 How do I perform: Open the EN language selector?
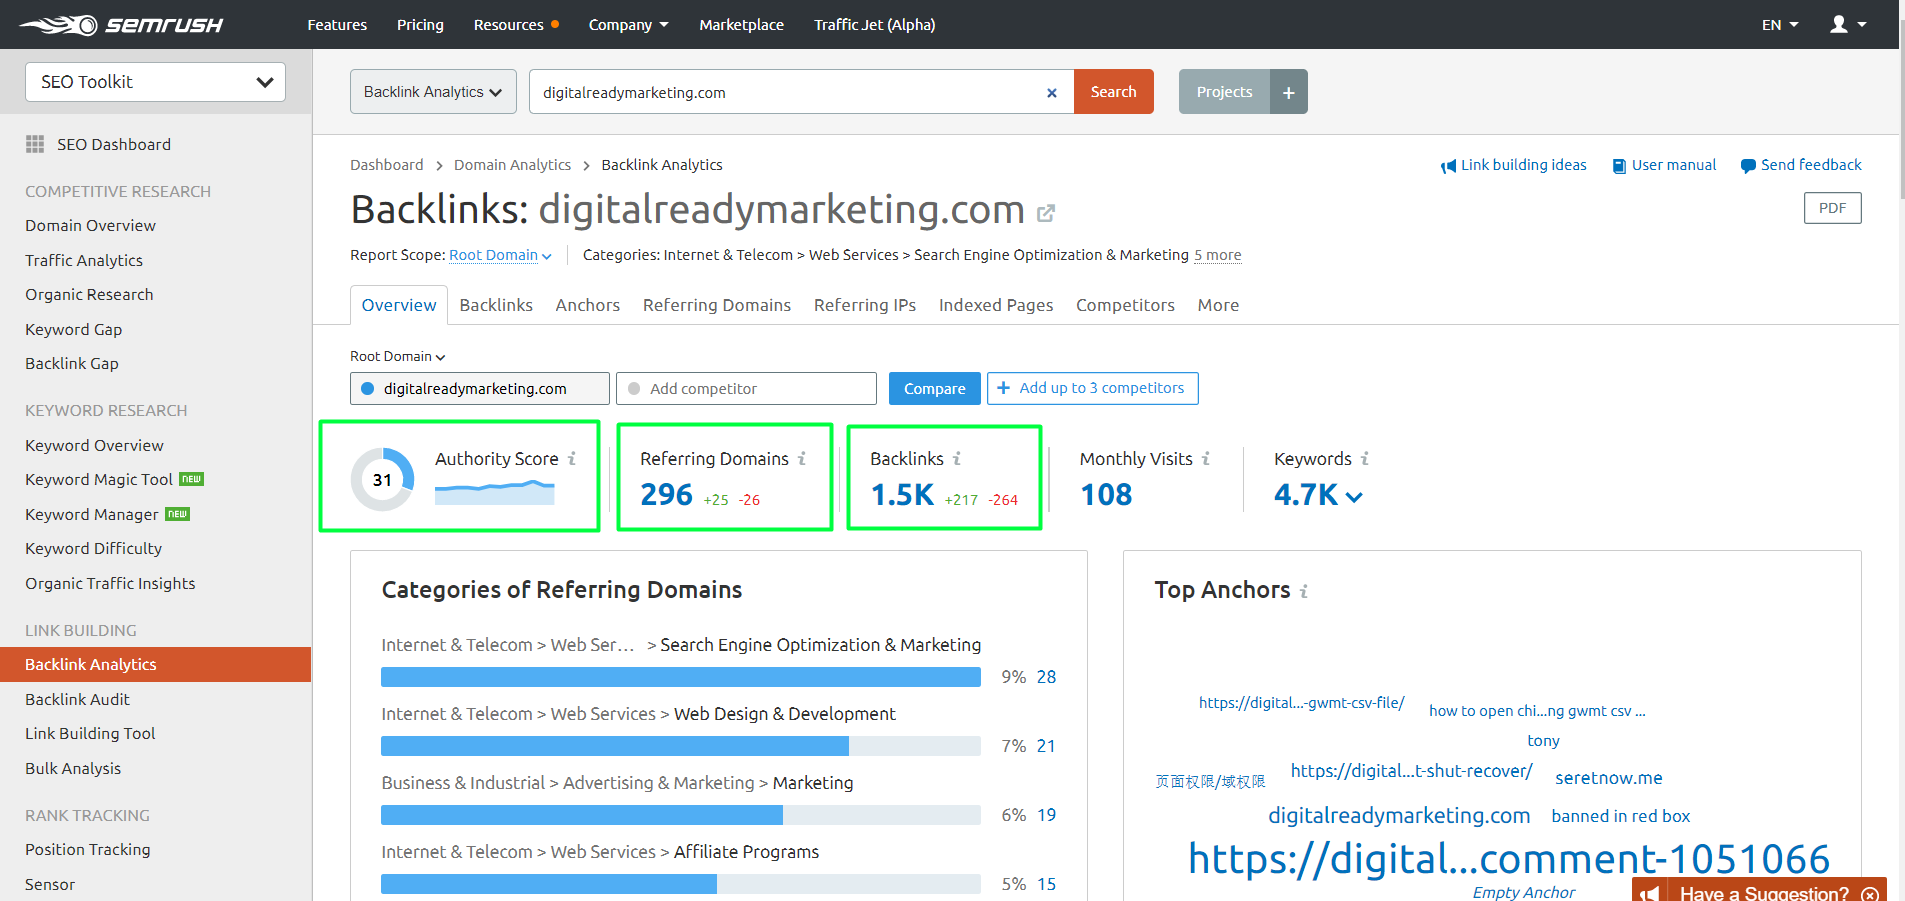pyautogui.click(x=1779, y=25)
